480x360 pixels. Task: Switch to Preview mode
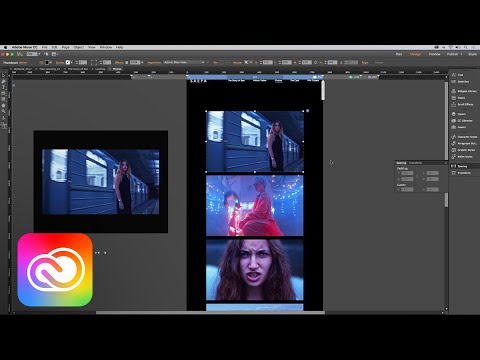434,54
